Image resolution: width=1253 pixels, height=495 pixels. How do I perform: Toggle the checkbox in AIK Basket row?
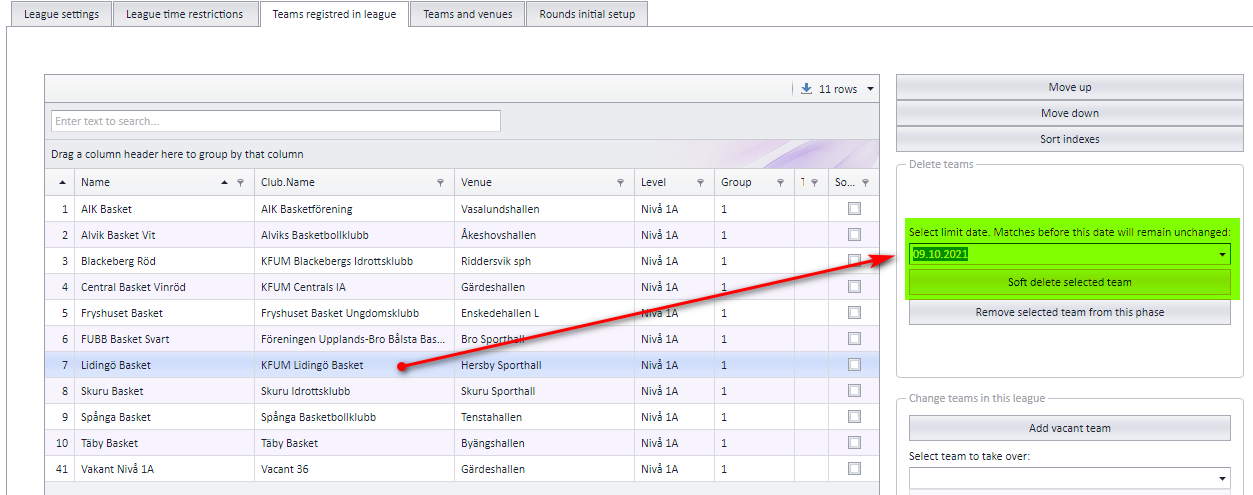pos(854,209)
